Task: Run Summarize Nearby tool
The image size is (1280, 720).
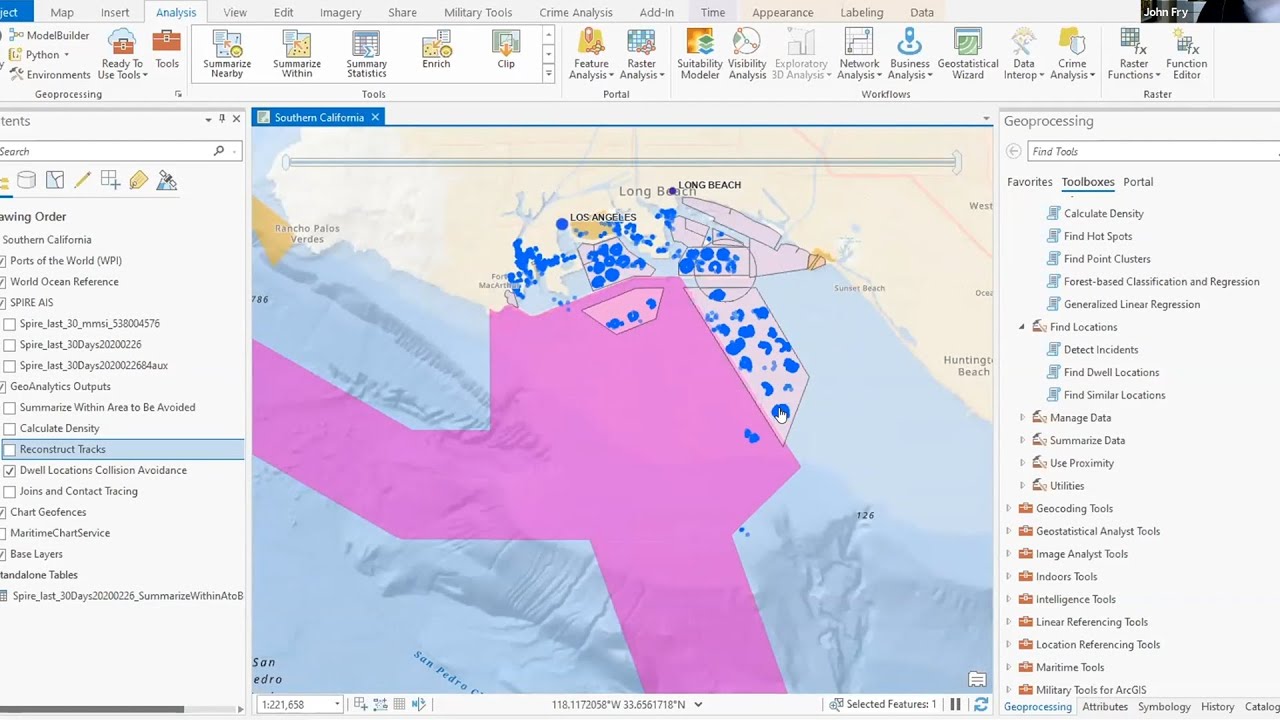Action: [x=227, y=54]
